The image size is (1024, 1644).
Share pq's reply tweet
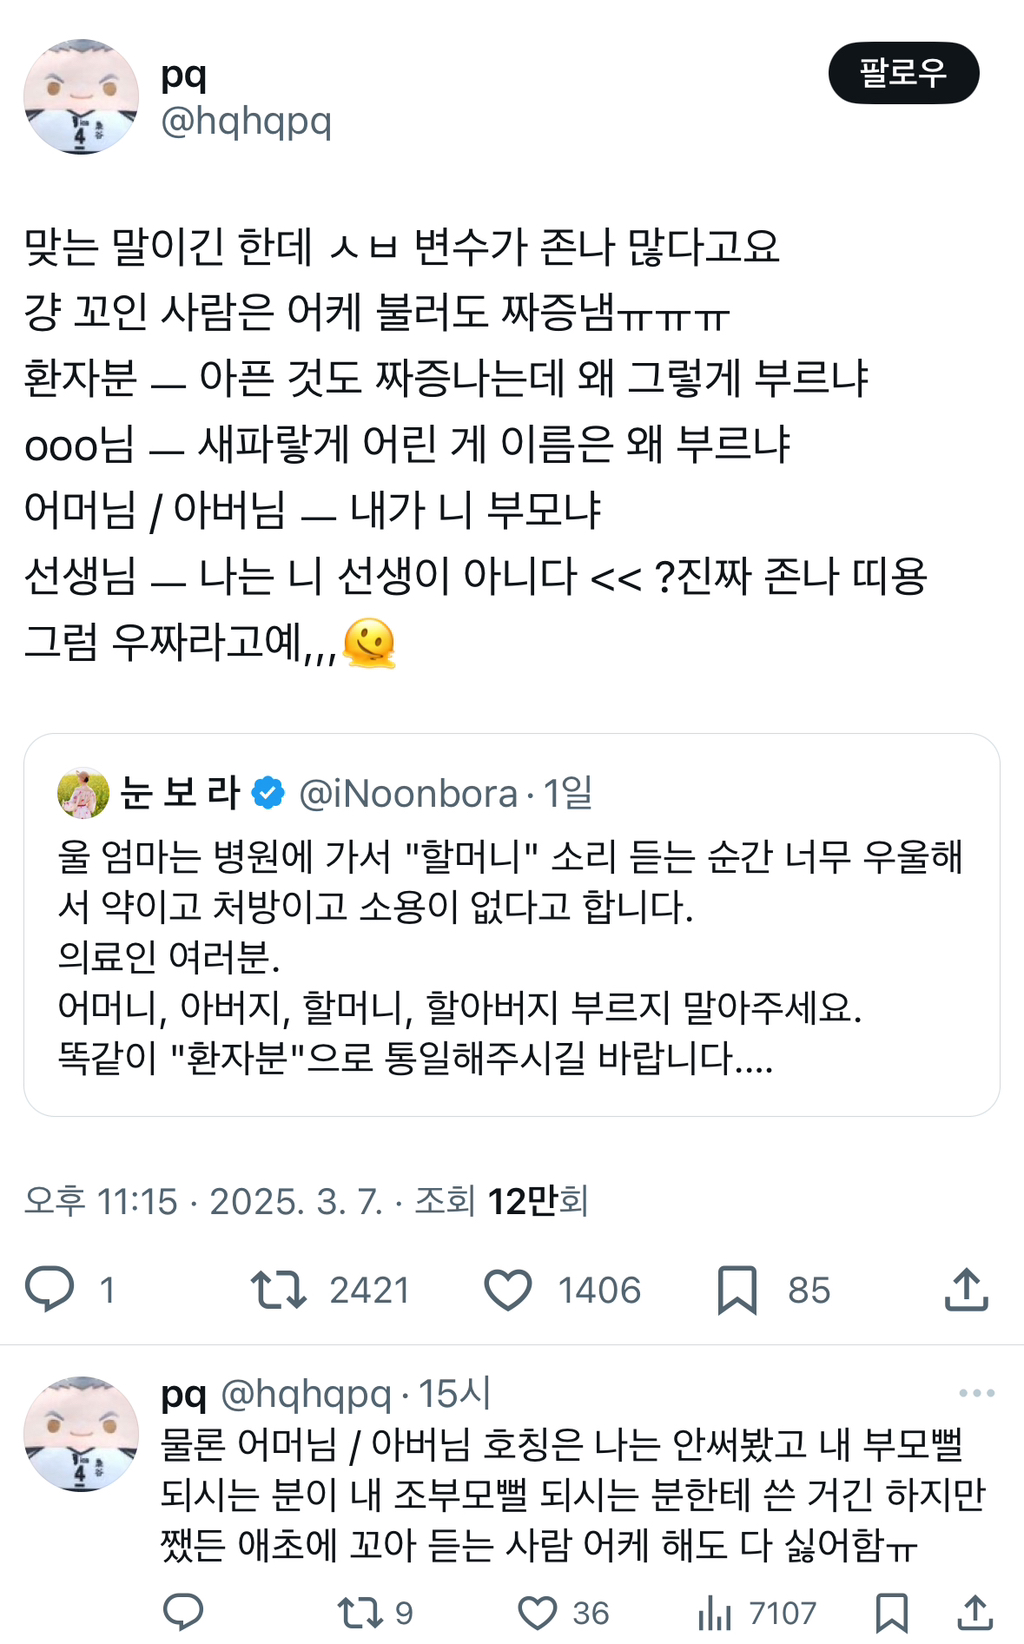click(975, 1612)
